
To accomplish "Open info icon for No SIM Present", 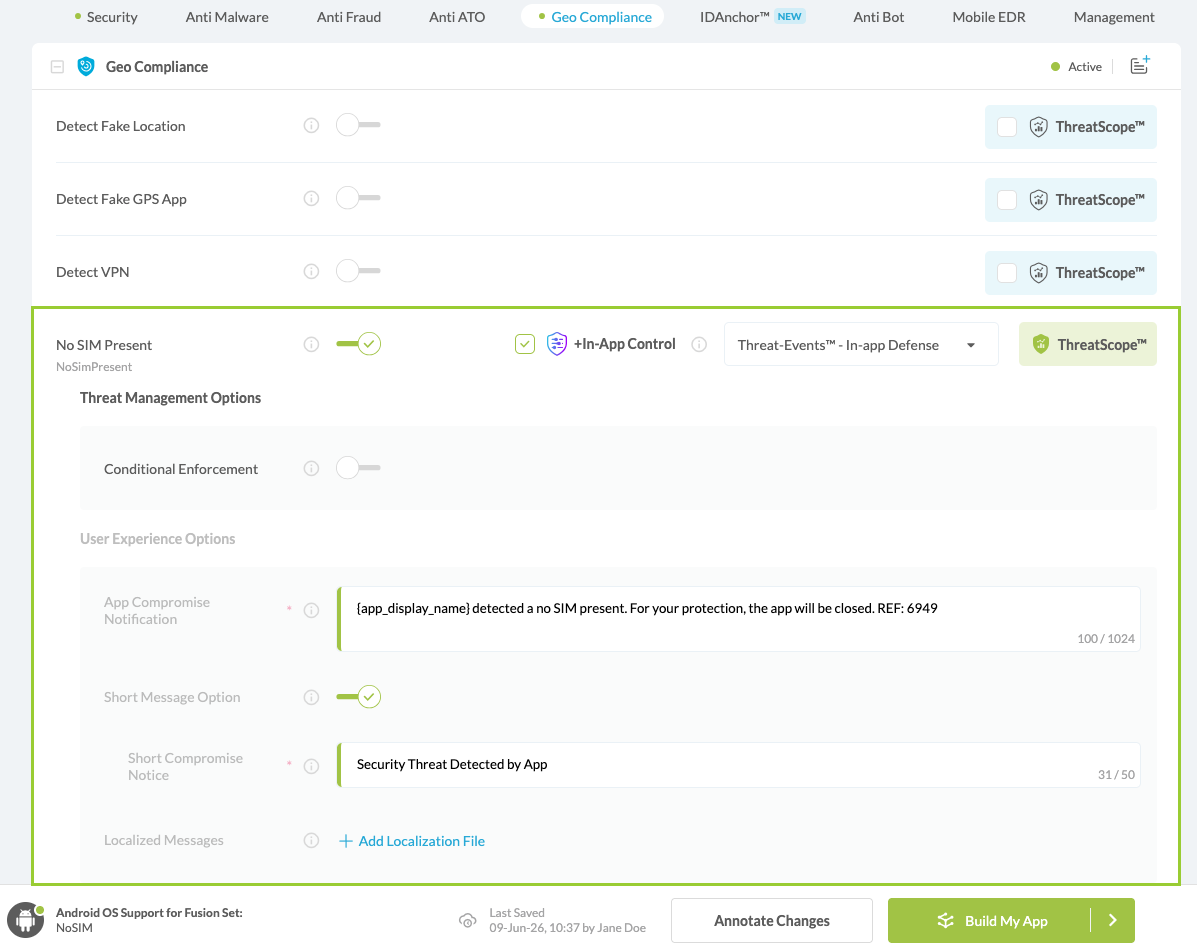I will tap(311, 344).
